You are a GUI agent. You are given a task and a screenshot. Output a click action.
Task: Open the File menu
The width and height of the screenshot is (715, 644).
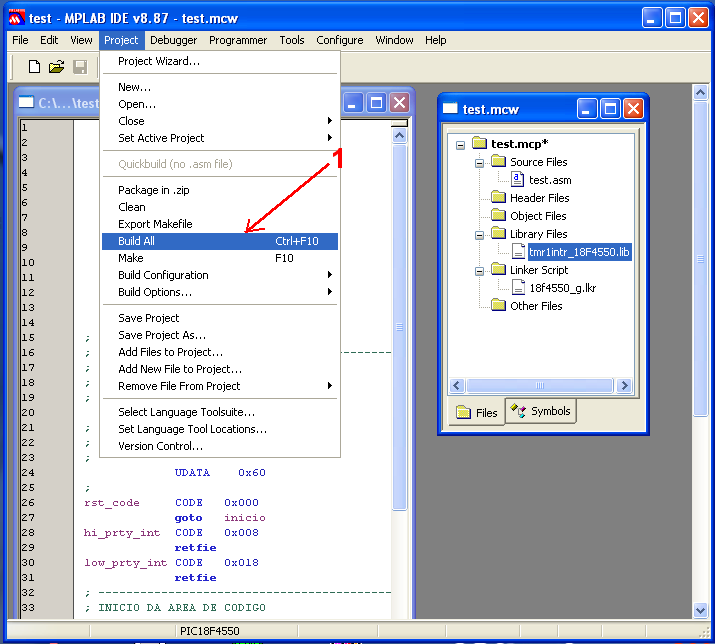coord(20,40)
